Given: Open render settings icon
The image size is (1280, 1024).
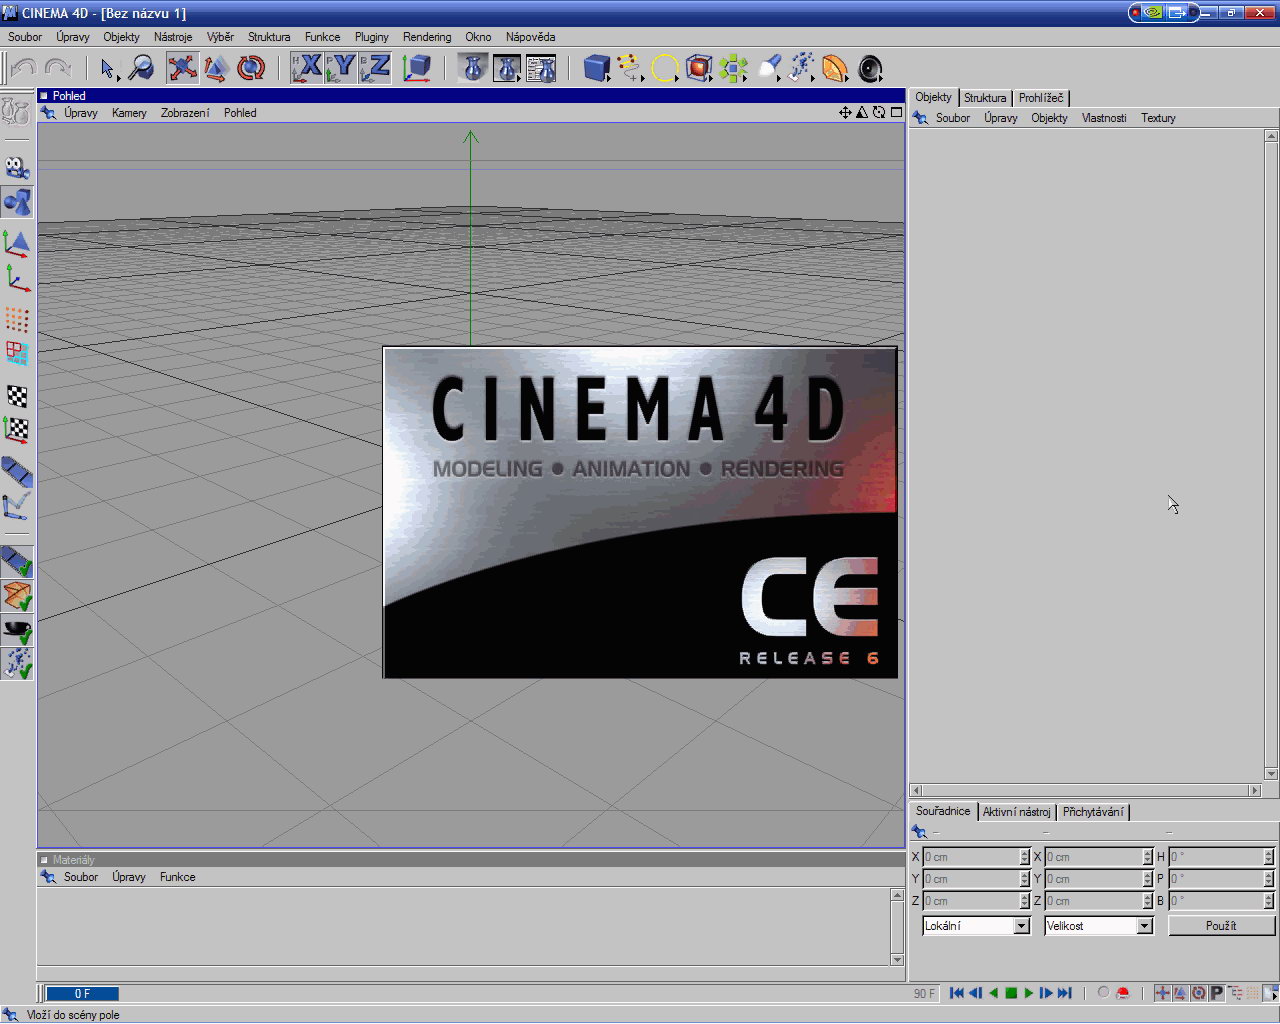Looking at the screenshot, I should tap(541, 68).
